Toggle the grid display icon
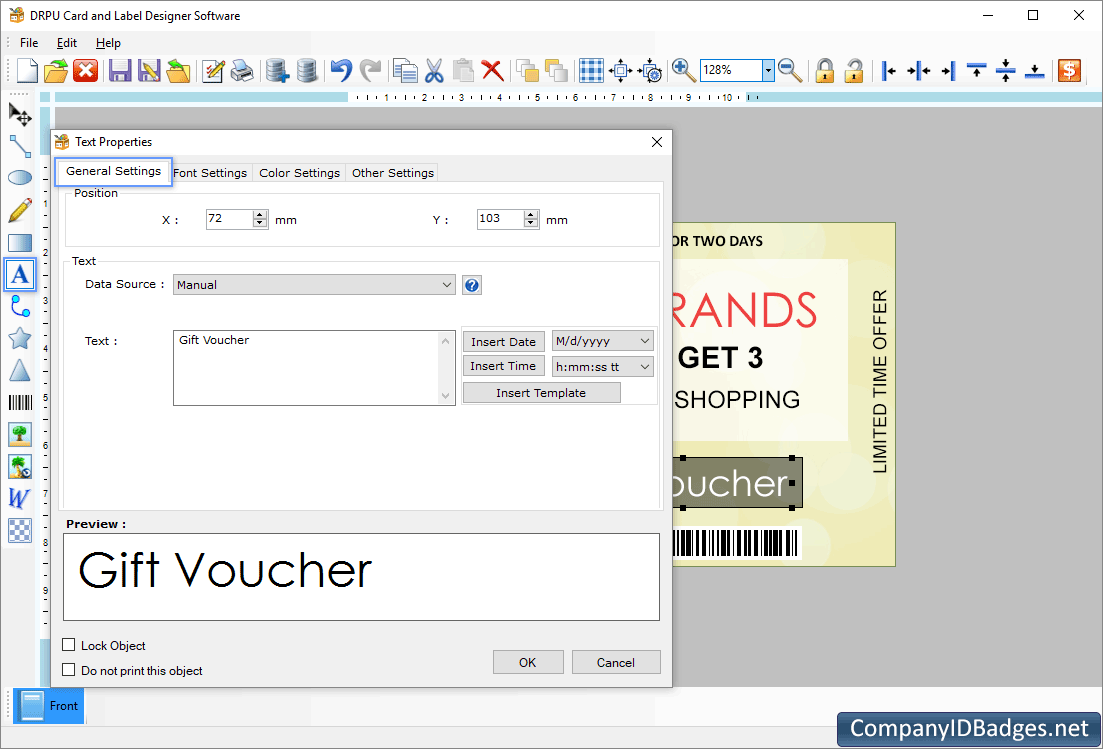 (591, 70)
